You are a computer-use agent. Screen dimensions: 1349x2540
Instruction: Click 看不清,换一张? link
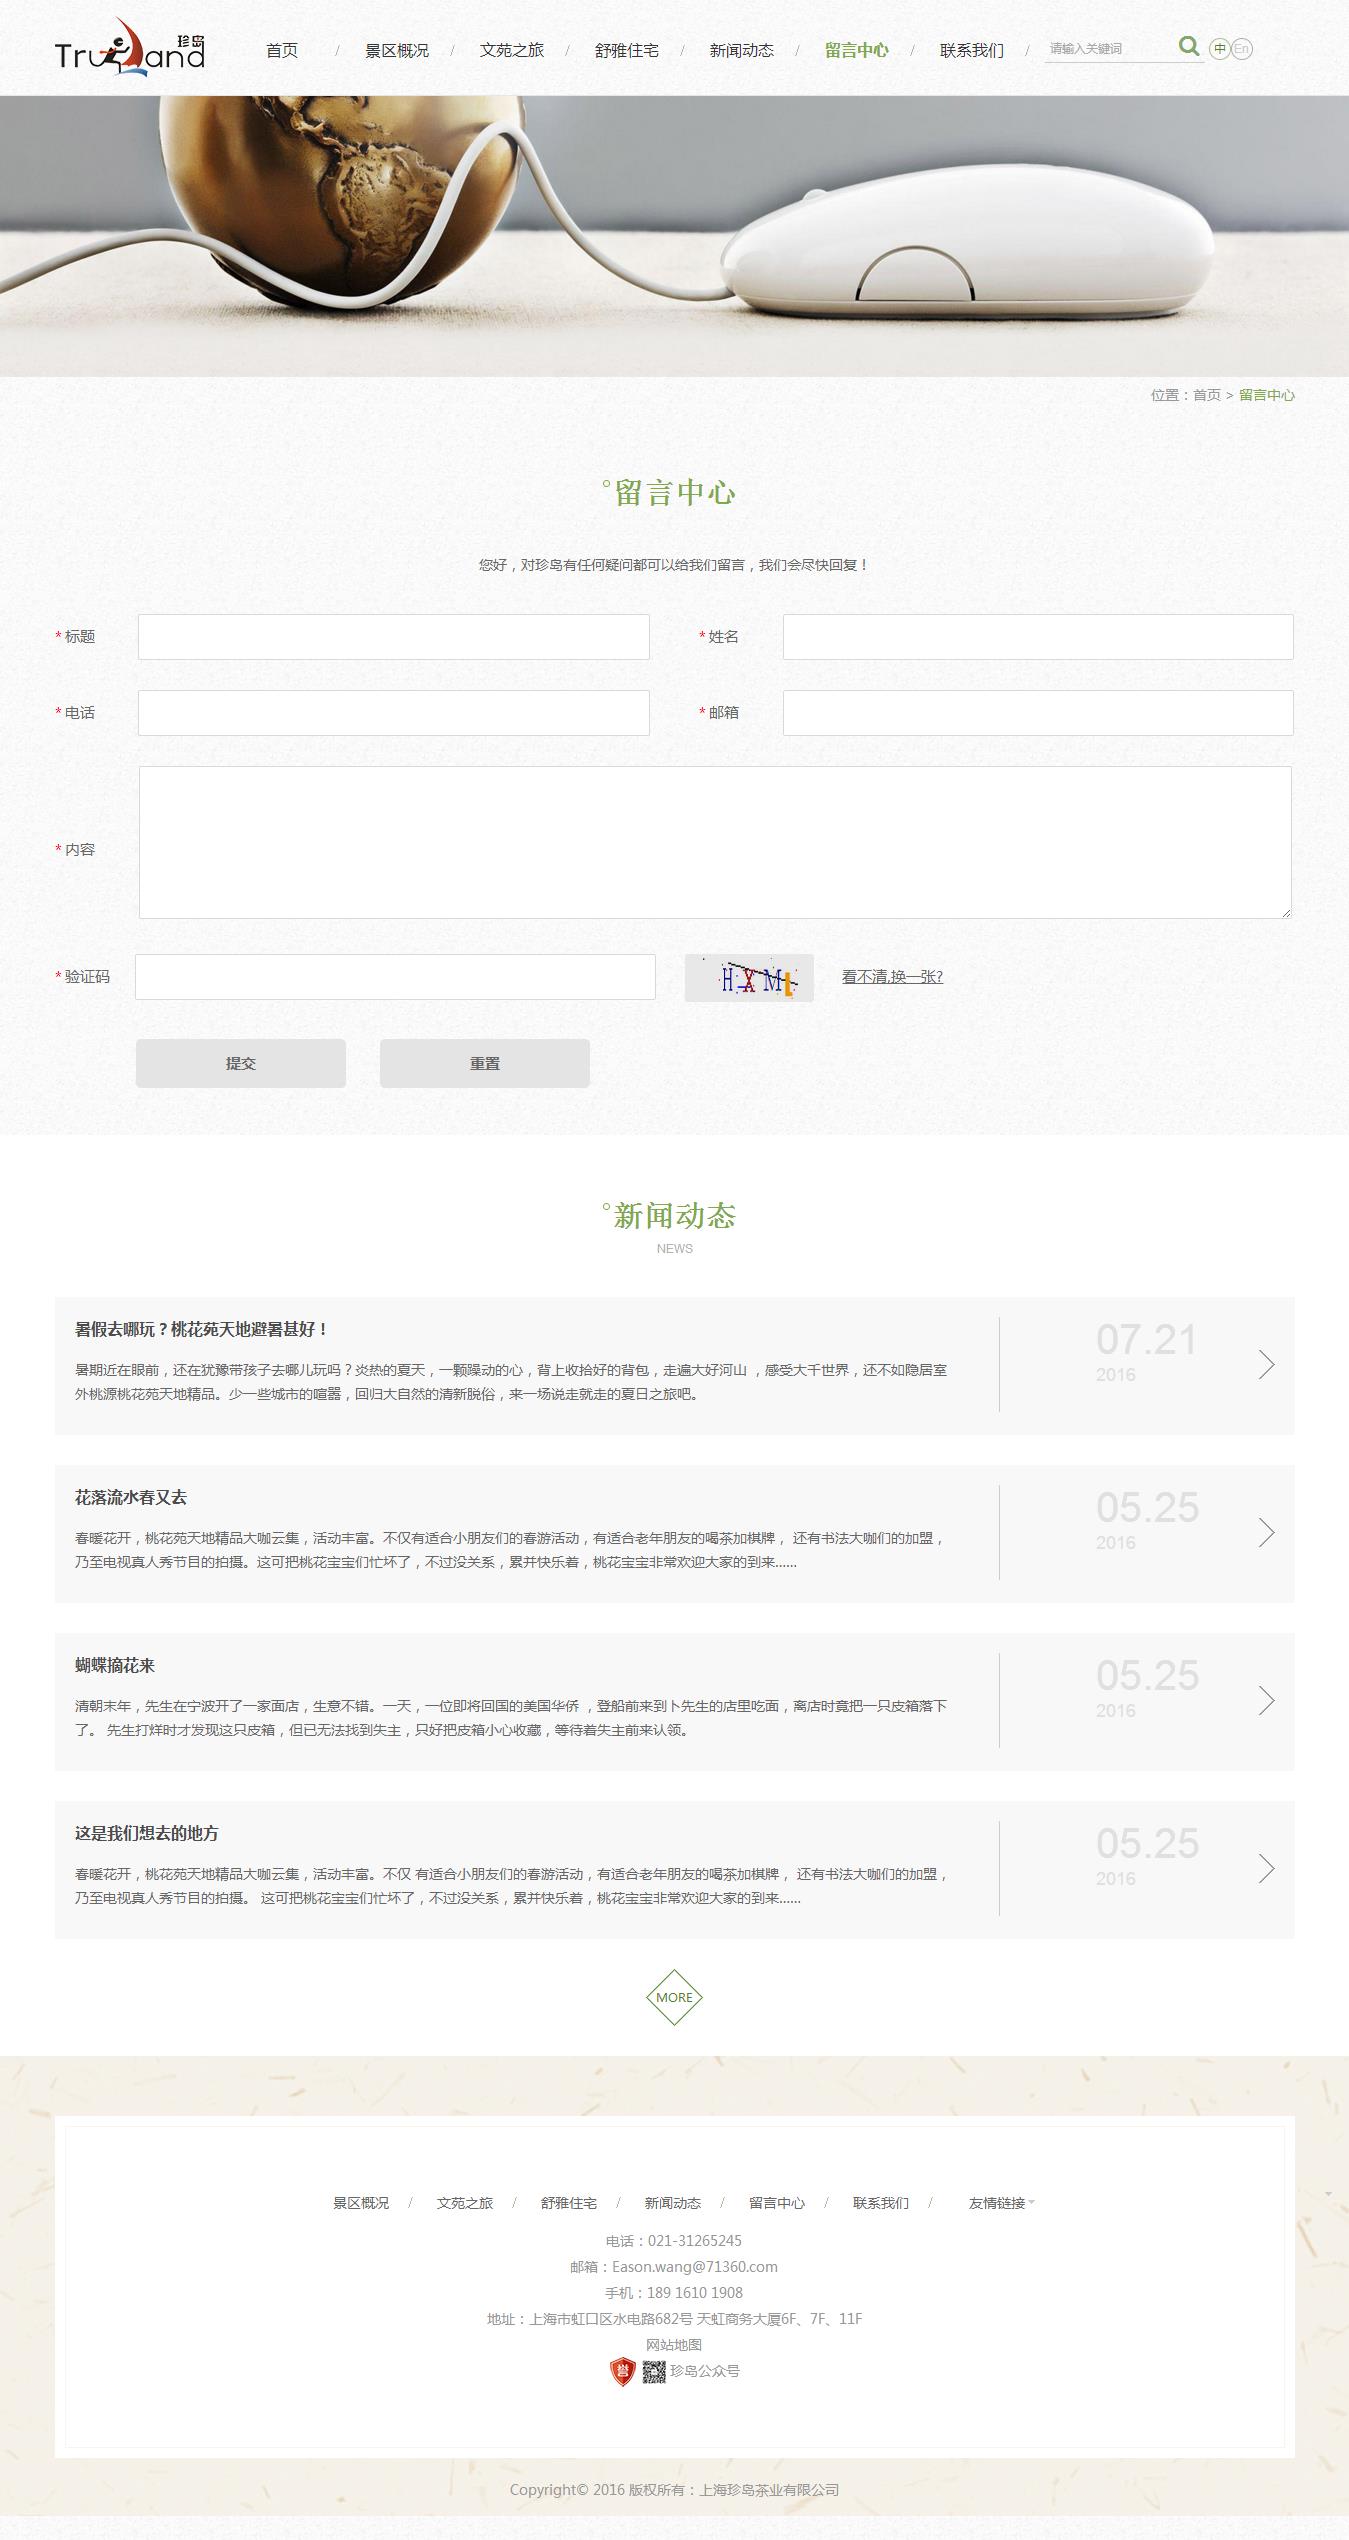tap(892, 977)
